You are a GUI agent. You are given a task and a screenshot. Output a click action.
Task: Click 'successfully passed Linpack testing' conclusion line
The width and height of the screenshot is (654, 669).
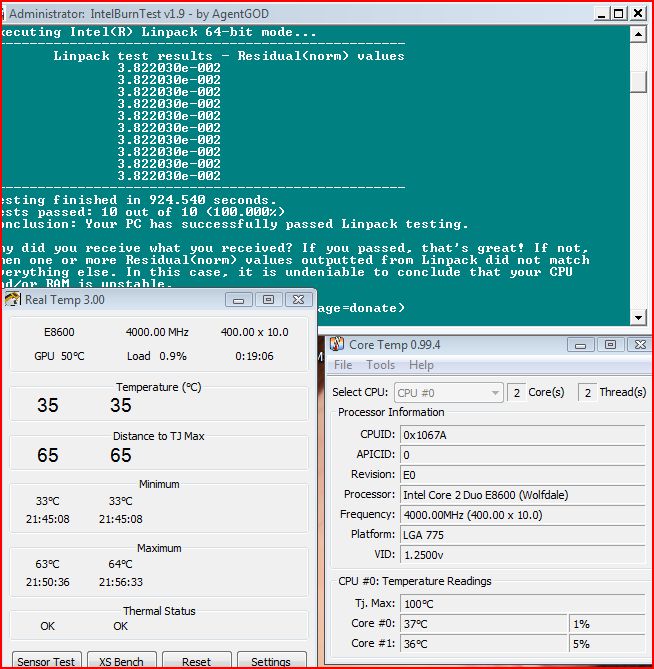[235, 224]
